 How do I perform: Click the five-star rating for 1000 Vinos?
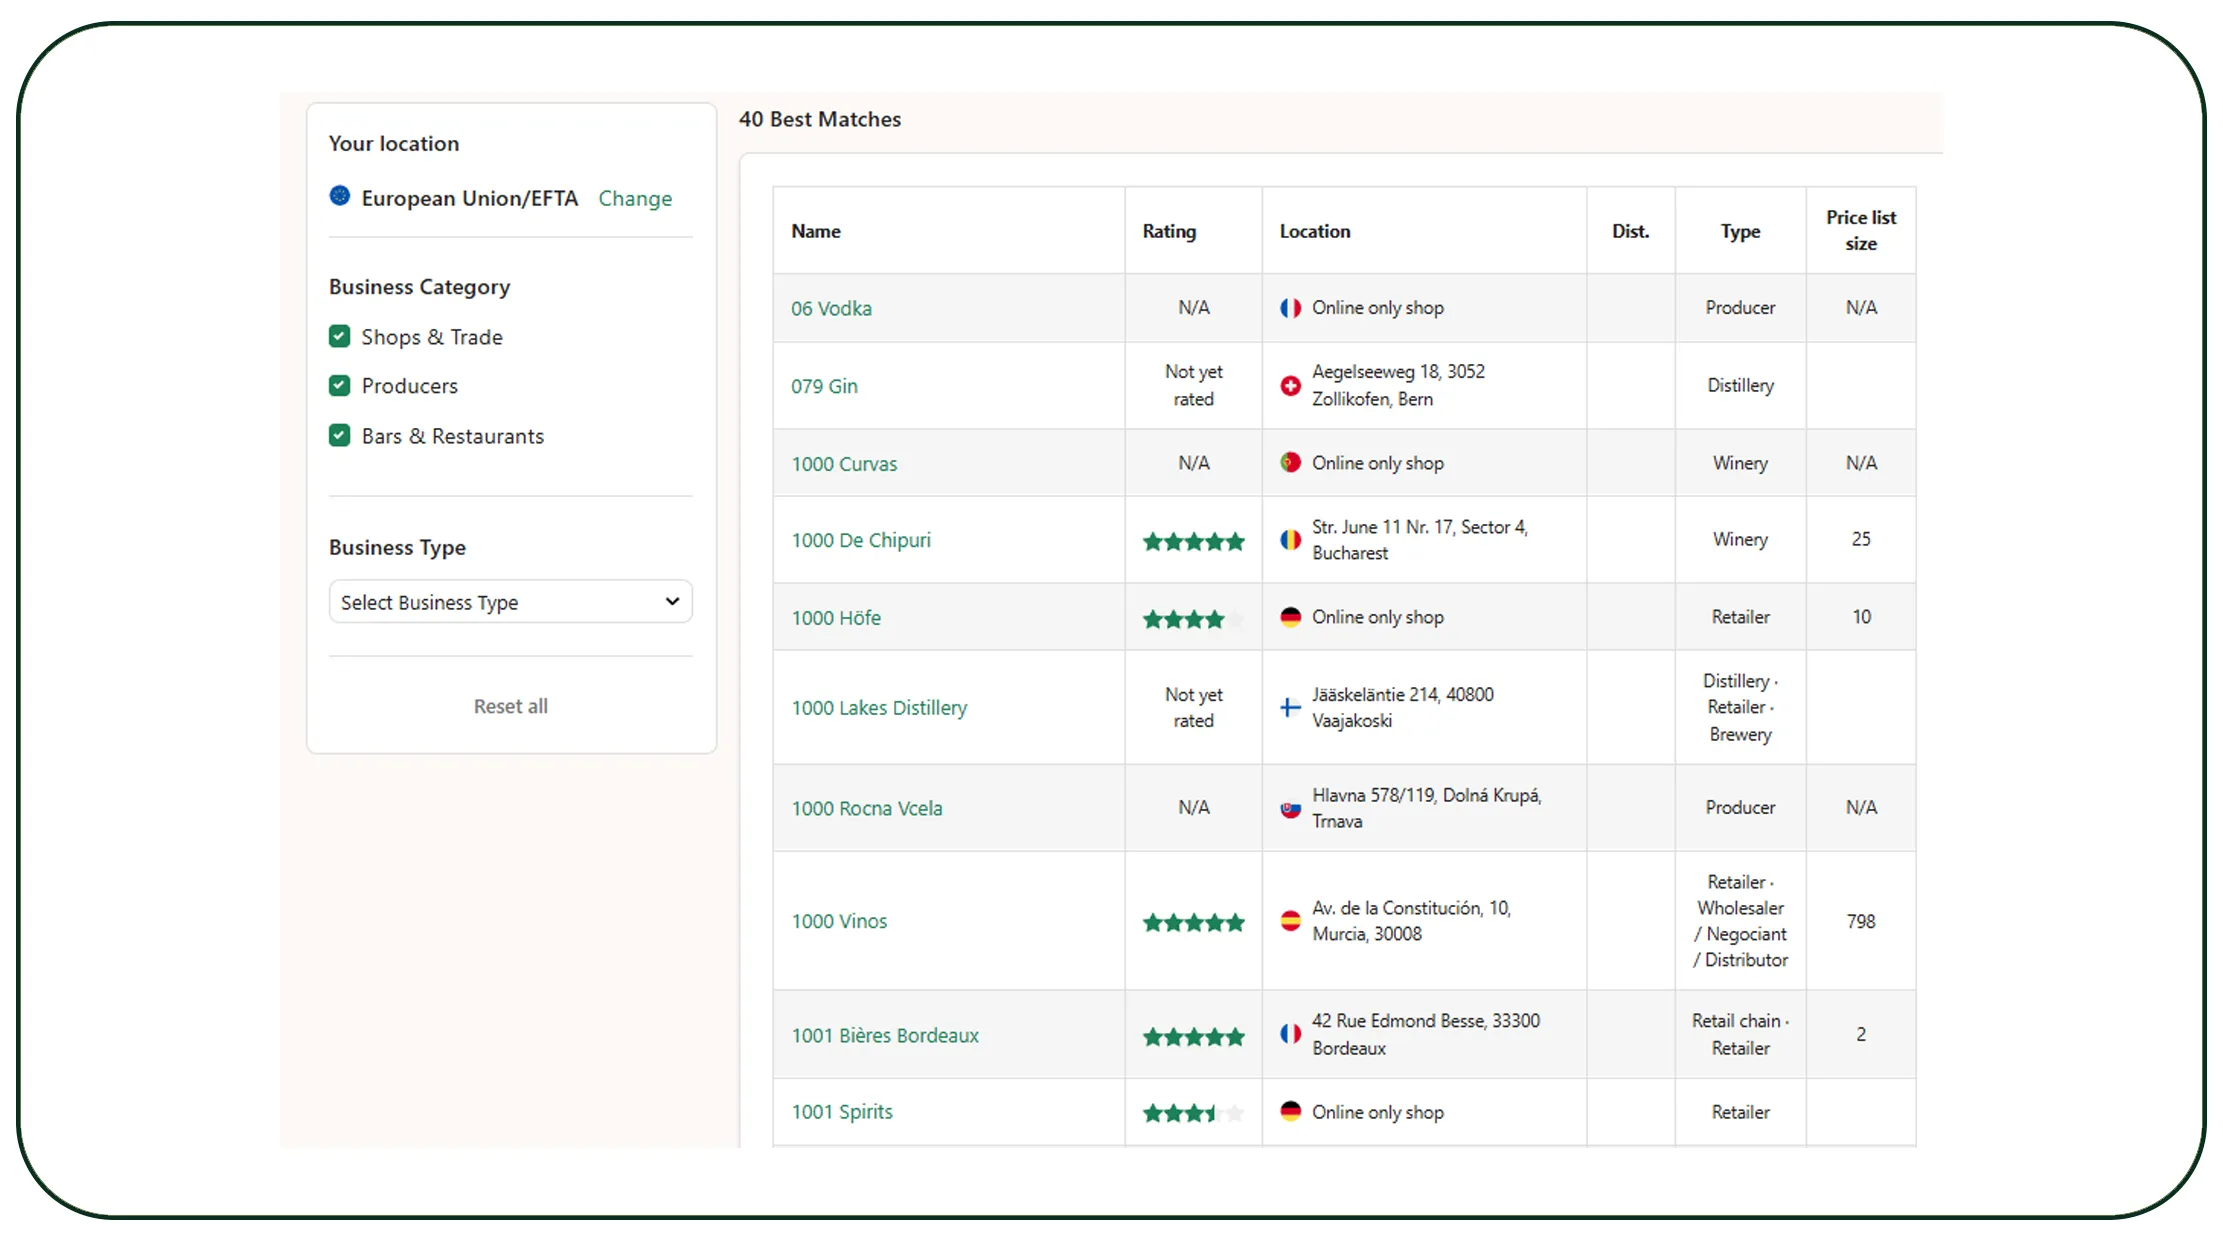(x=1194, y=922)
